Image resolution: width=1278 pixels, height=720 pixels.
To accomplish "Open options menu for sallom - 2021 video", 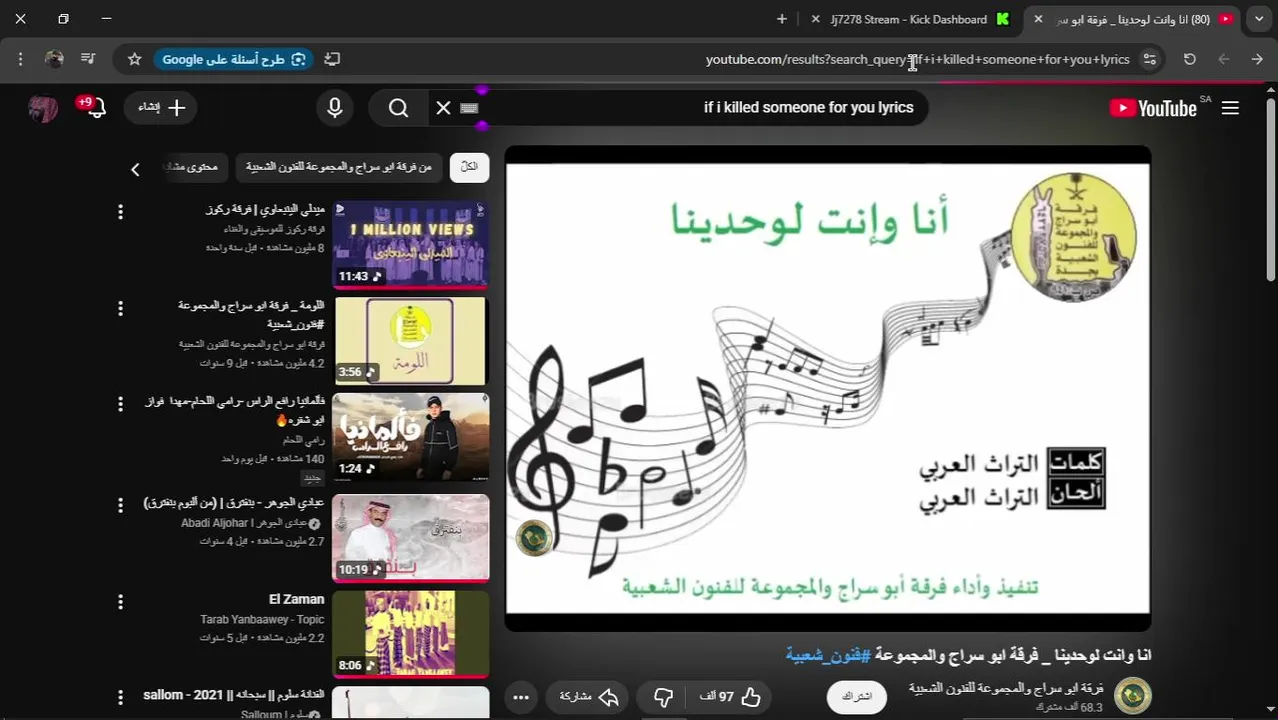I will [x=120, y=697].
